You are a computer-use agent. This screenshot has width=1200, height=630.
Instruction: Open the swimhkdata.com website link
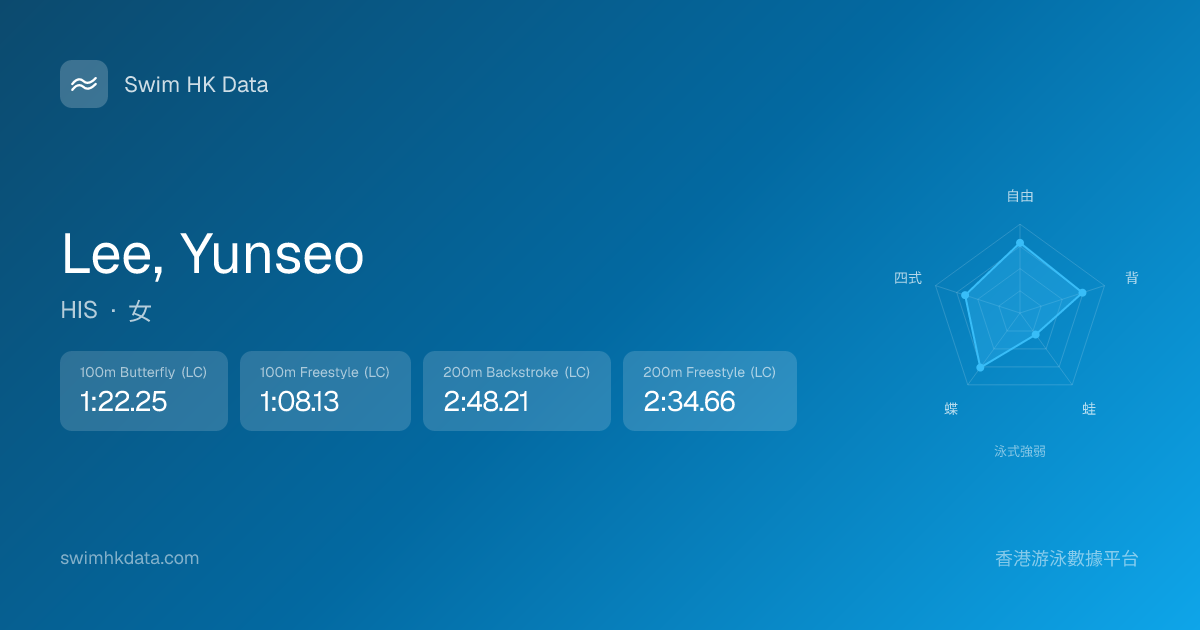pos(130,558)
